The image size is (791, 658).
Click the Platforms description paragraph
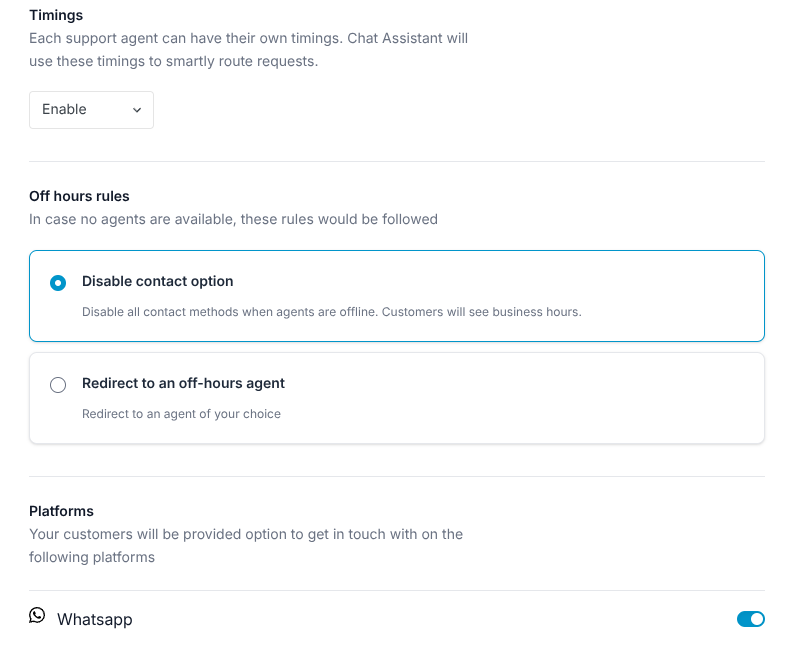coord(245,545)
